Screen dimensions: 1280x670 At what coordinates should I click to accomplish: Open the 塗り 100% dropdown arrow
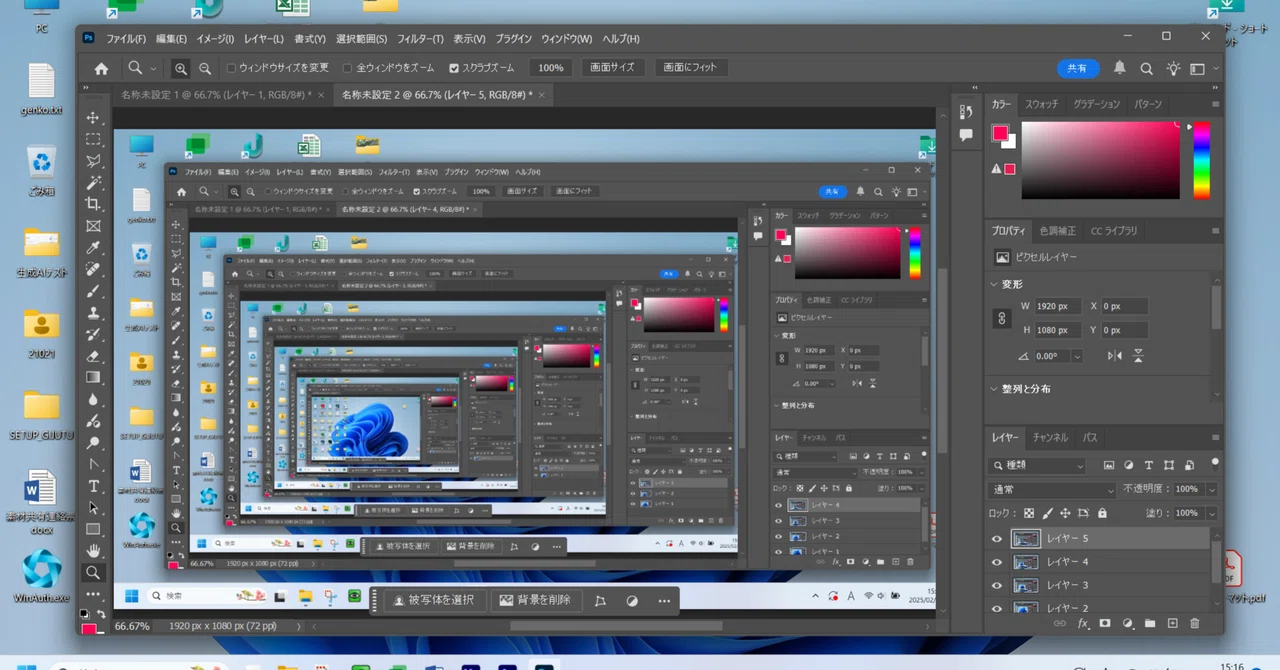click(x=1212, y=513)
